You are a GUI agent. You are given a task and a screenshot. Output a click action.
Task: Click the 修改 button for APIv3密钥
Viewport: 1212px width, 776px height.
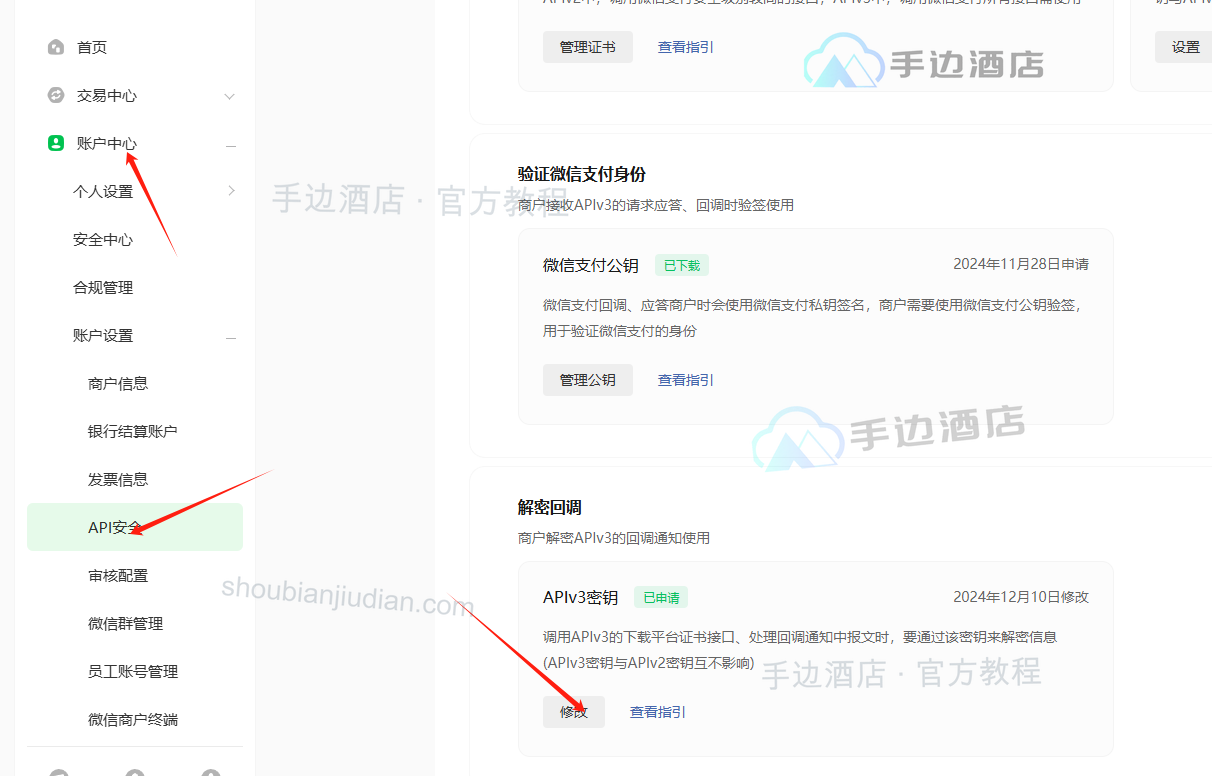click(x=574, y=712)
